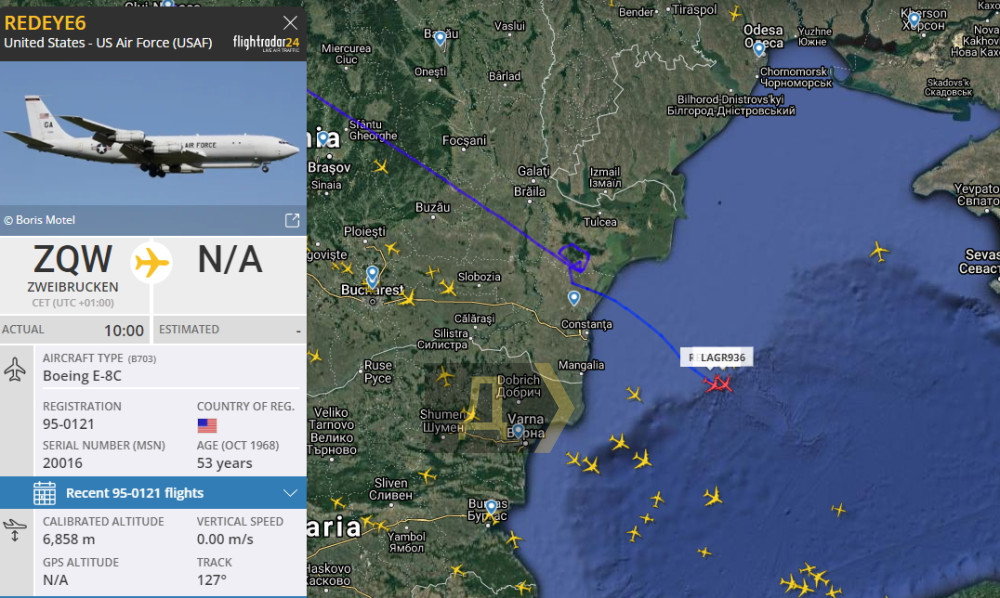Click the aircraft type icon beside Boeing E-8C

(15, 370)
